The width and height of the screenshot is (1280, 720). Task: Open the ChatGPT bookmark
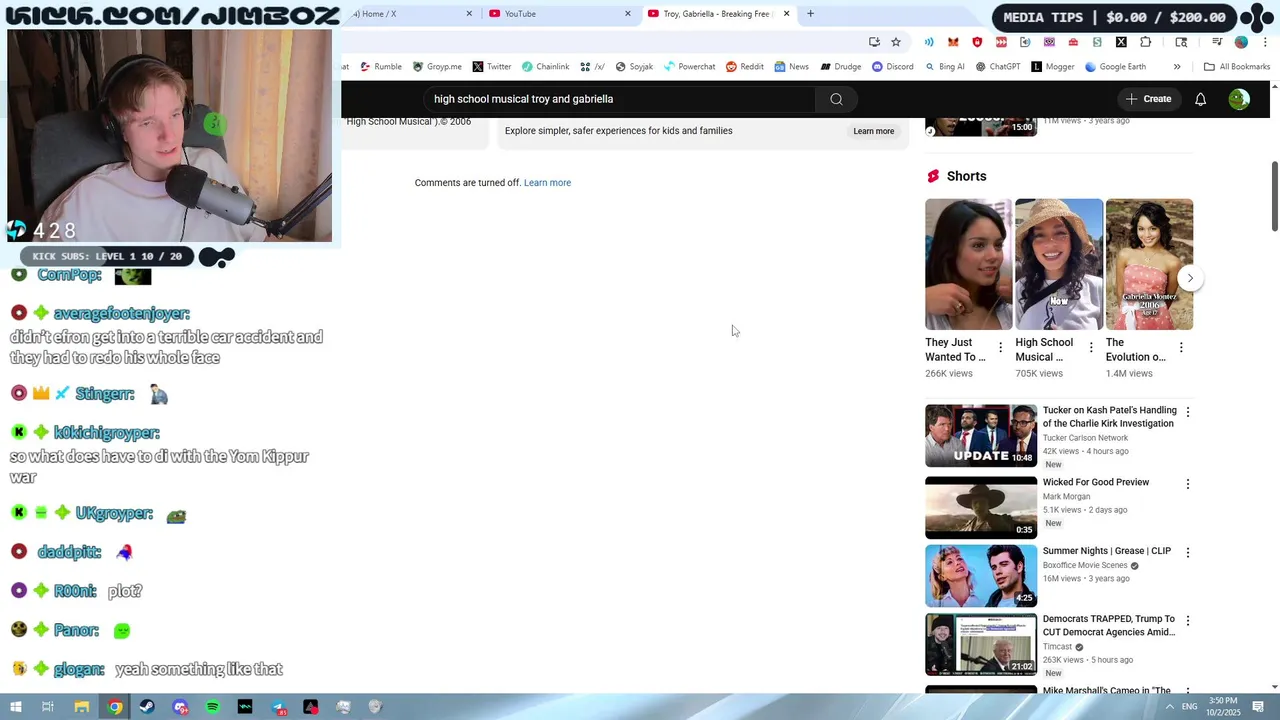tap(997, 67)
